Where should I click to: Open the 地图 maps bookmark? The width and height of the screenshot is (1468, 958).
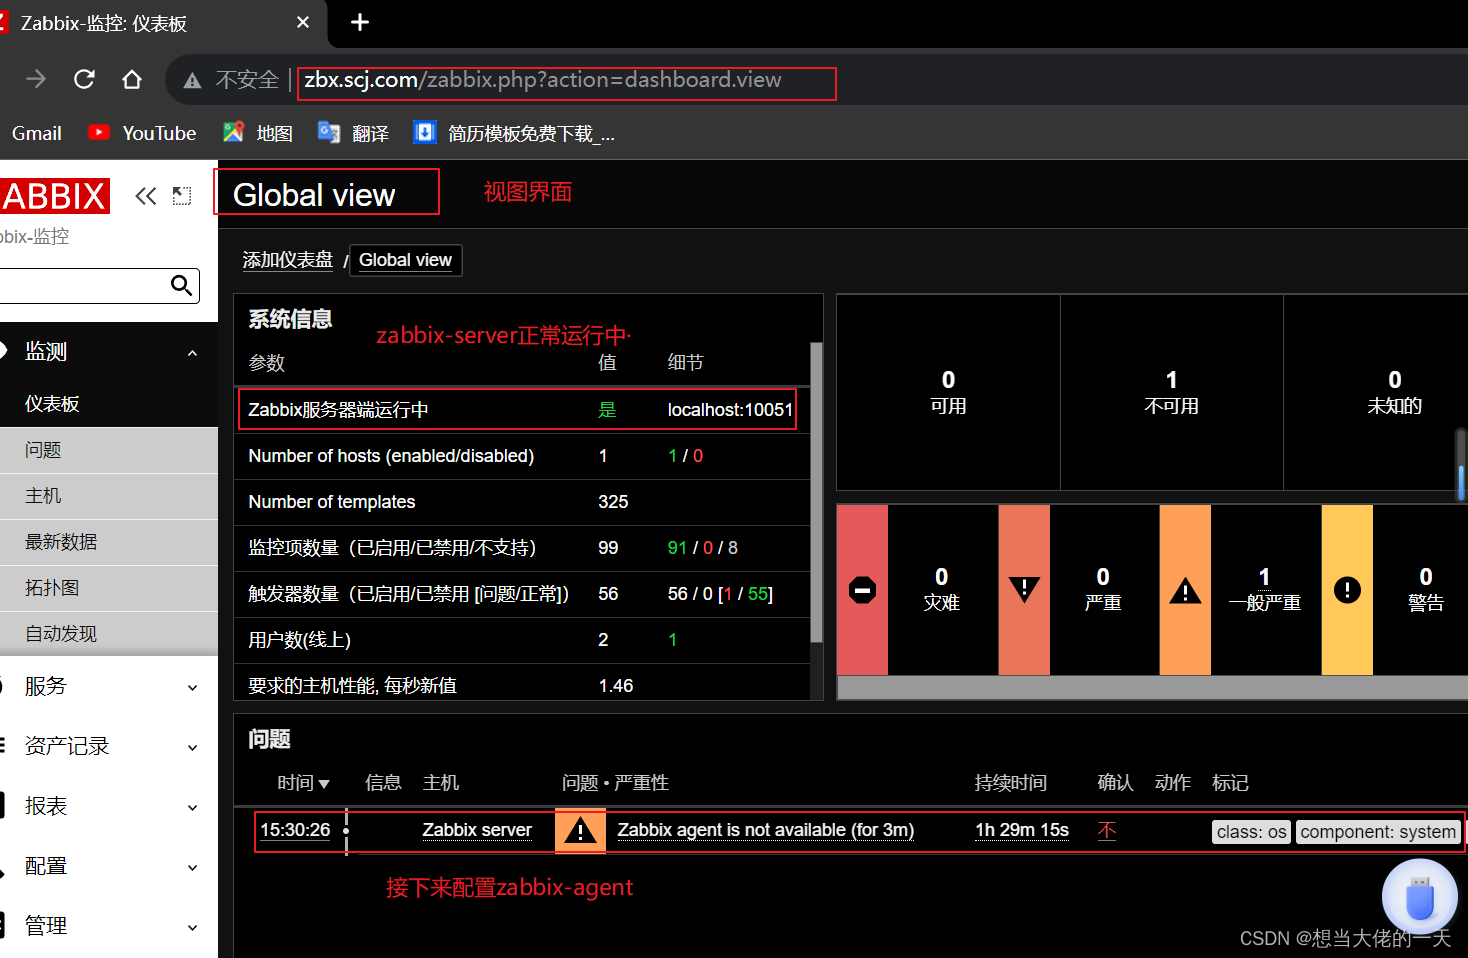pos(258,133)
